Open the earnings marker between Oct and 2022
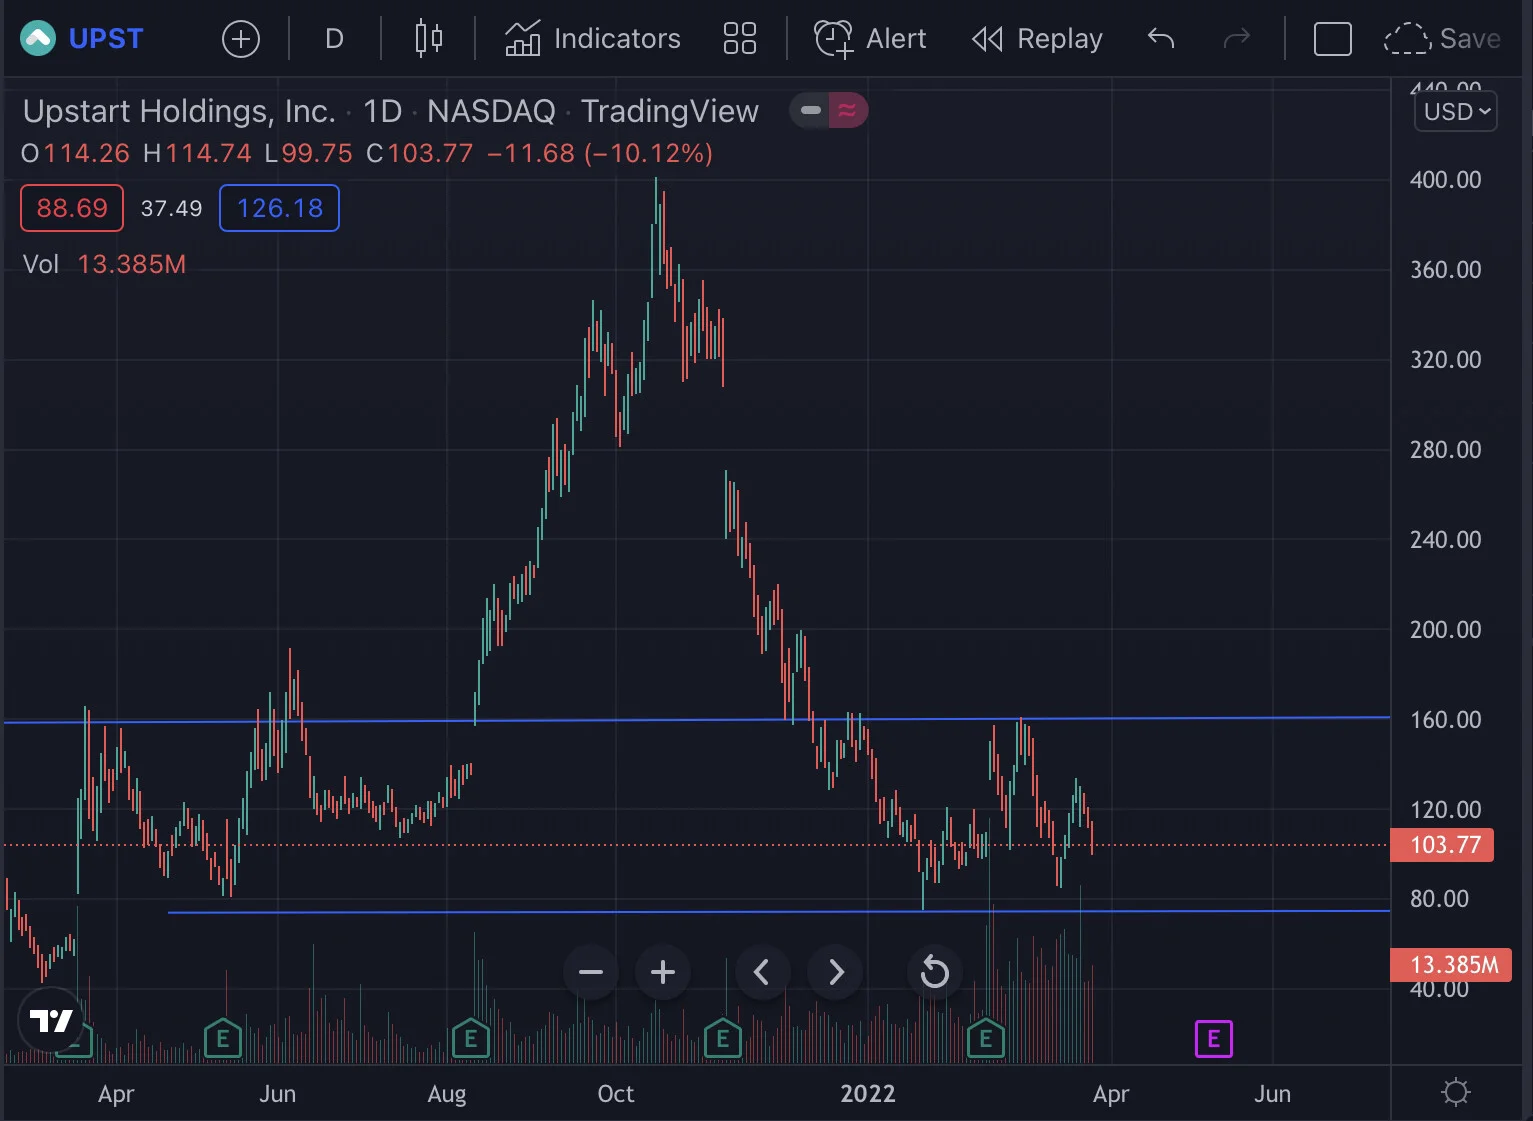 (723, 1039)
